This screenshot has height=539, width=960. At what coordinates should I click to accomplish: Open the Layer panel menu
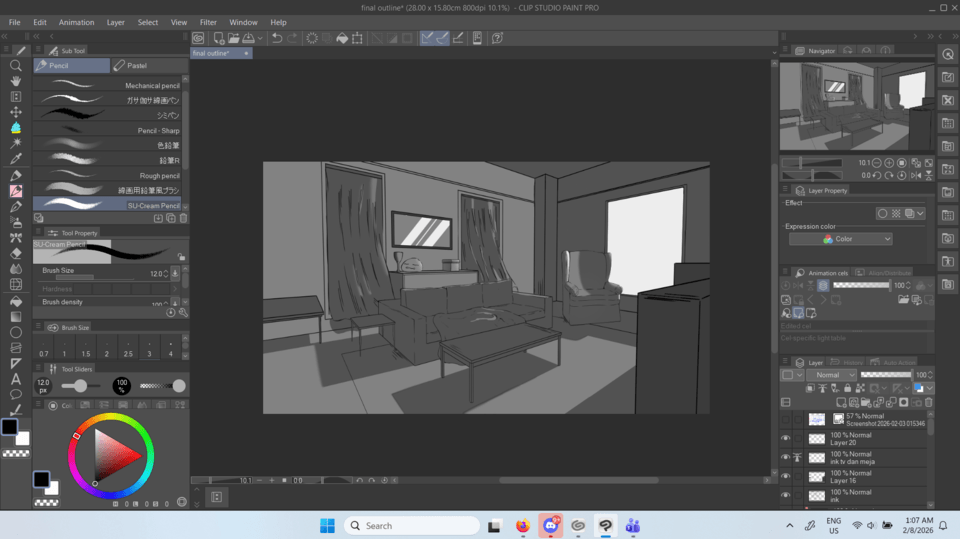click(786, 362)
